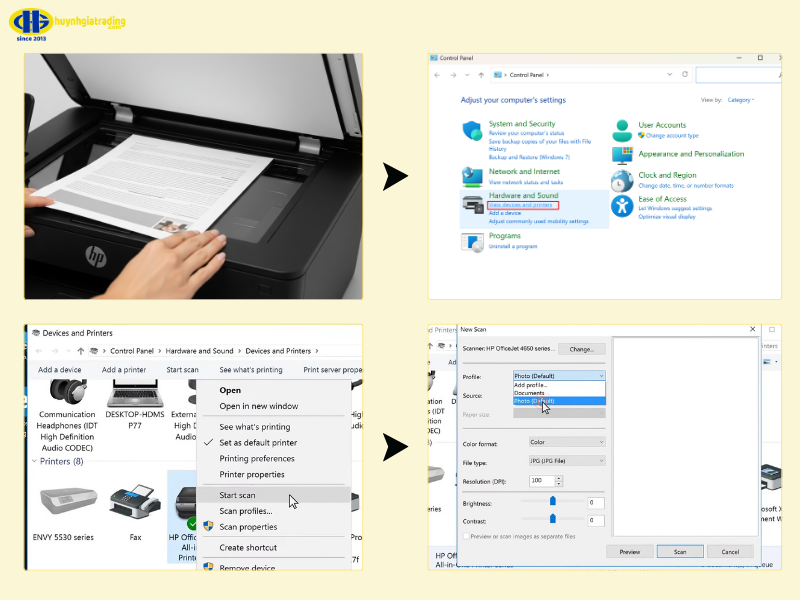Screen dimensions: 800x600
Task: Click the System and Security shield icon
Action: 472,131
